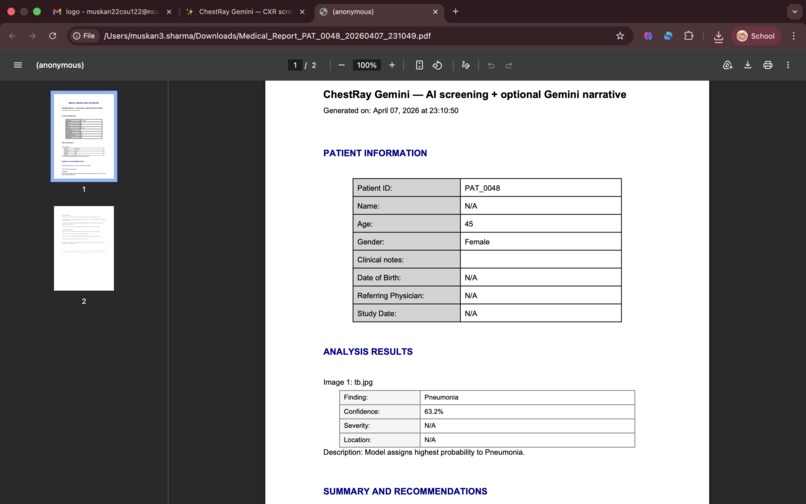
Task: Click the (anonymous) document title in toolbar
Action: 60,65
